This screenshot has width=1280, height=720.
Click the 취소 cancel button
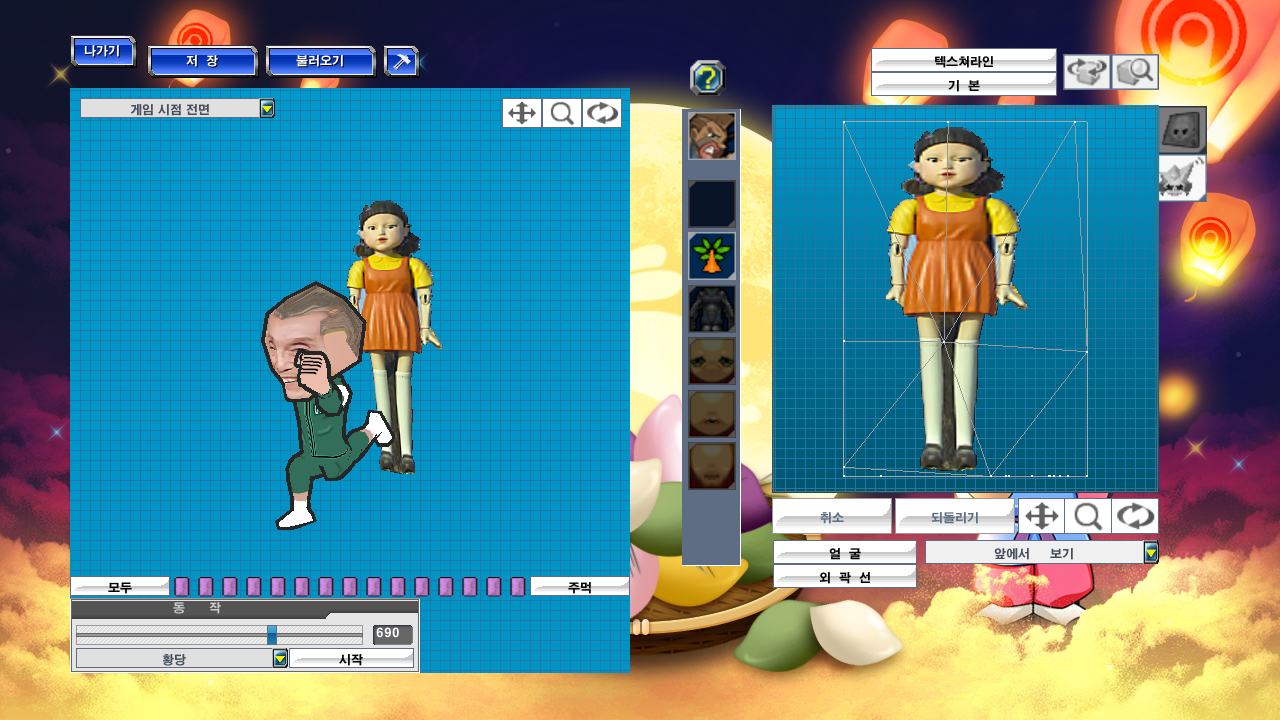(x=832, y=516)
